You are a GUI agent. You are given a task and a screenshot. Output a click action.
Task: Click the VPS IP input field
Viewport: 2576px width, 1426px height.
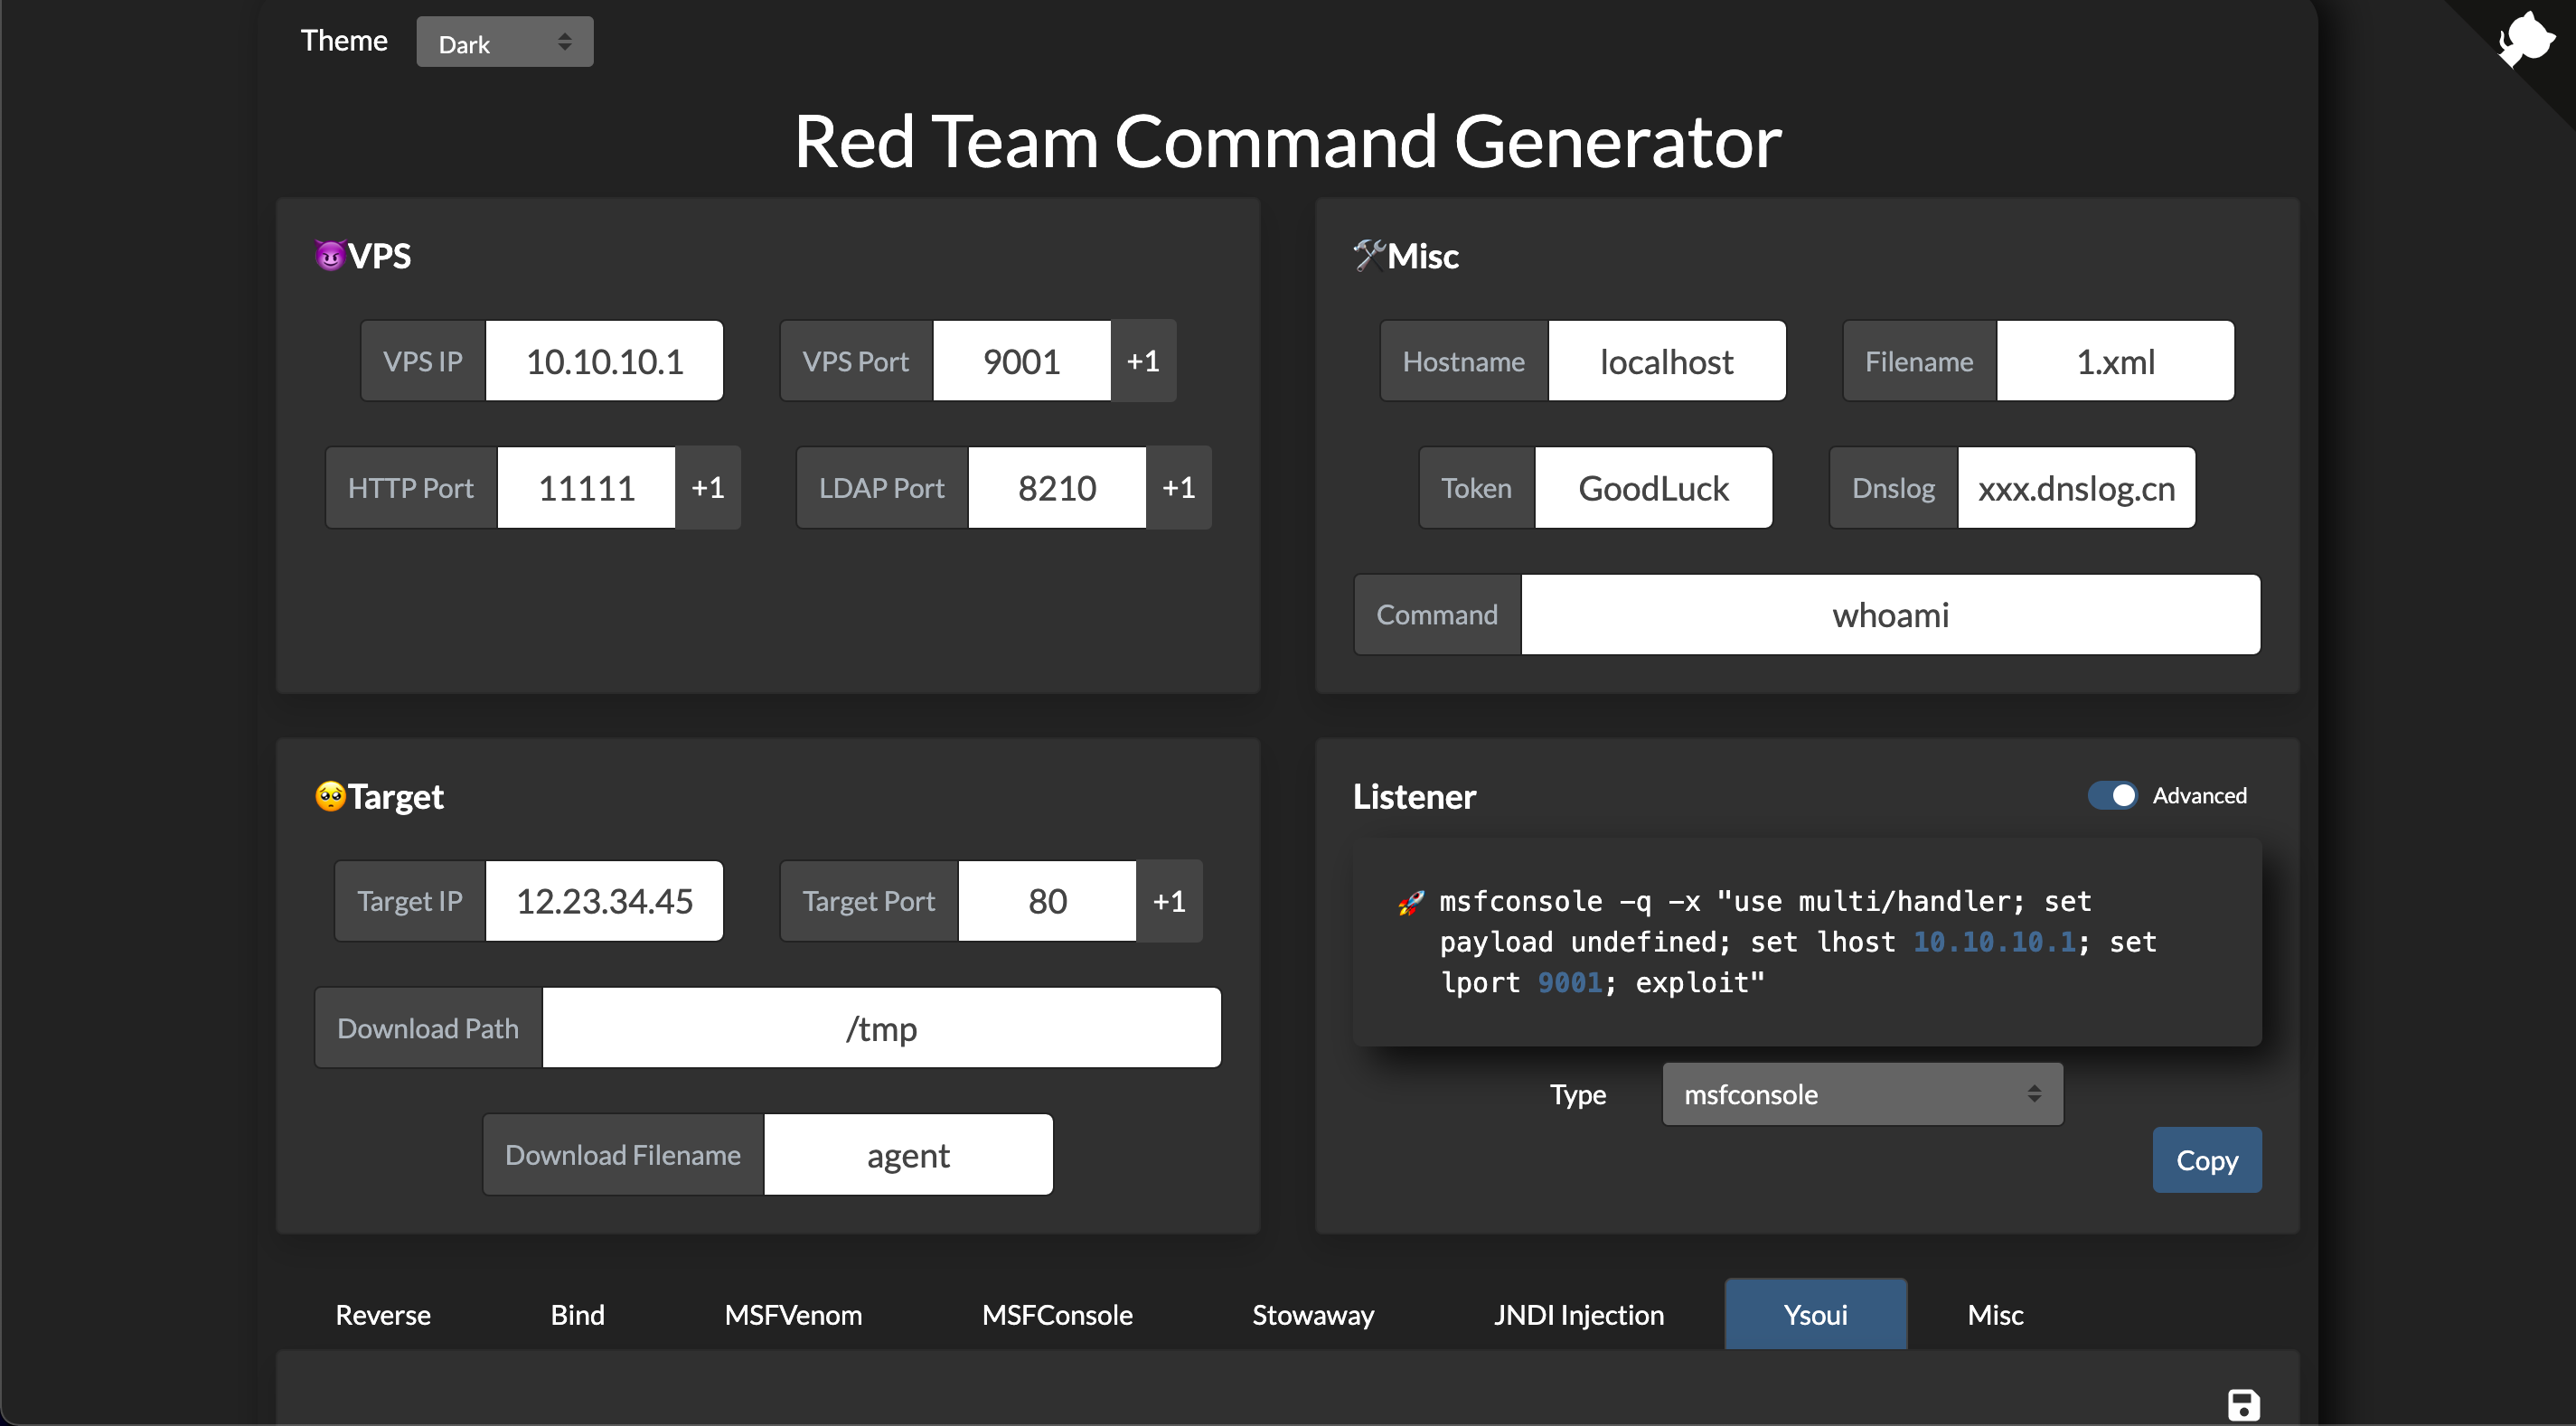coord(604,361)
